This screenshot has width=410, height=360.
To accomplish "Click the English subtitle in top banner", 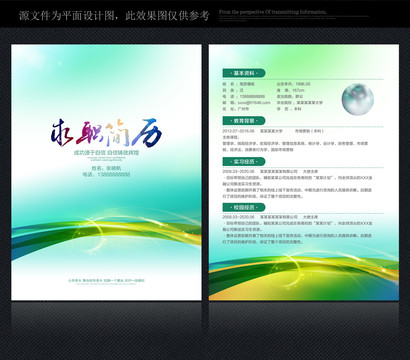I will [x=273, y=12].
